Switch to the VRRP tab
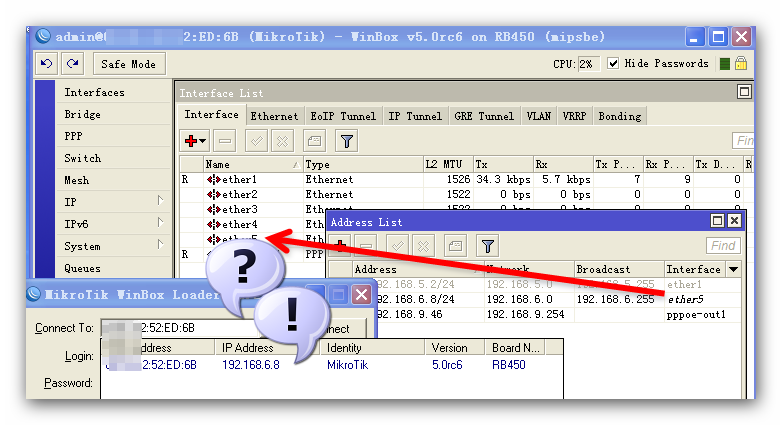Image resolution: width=782 pixels, height=425 pixels. [574, 116]
